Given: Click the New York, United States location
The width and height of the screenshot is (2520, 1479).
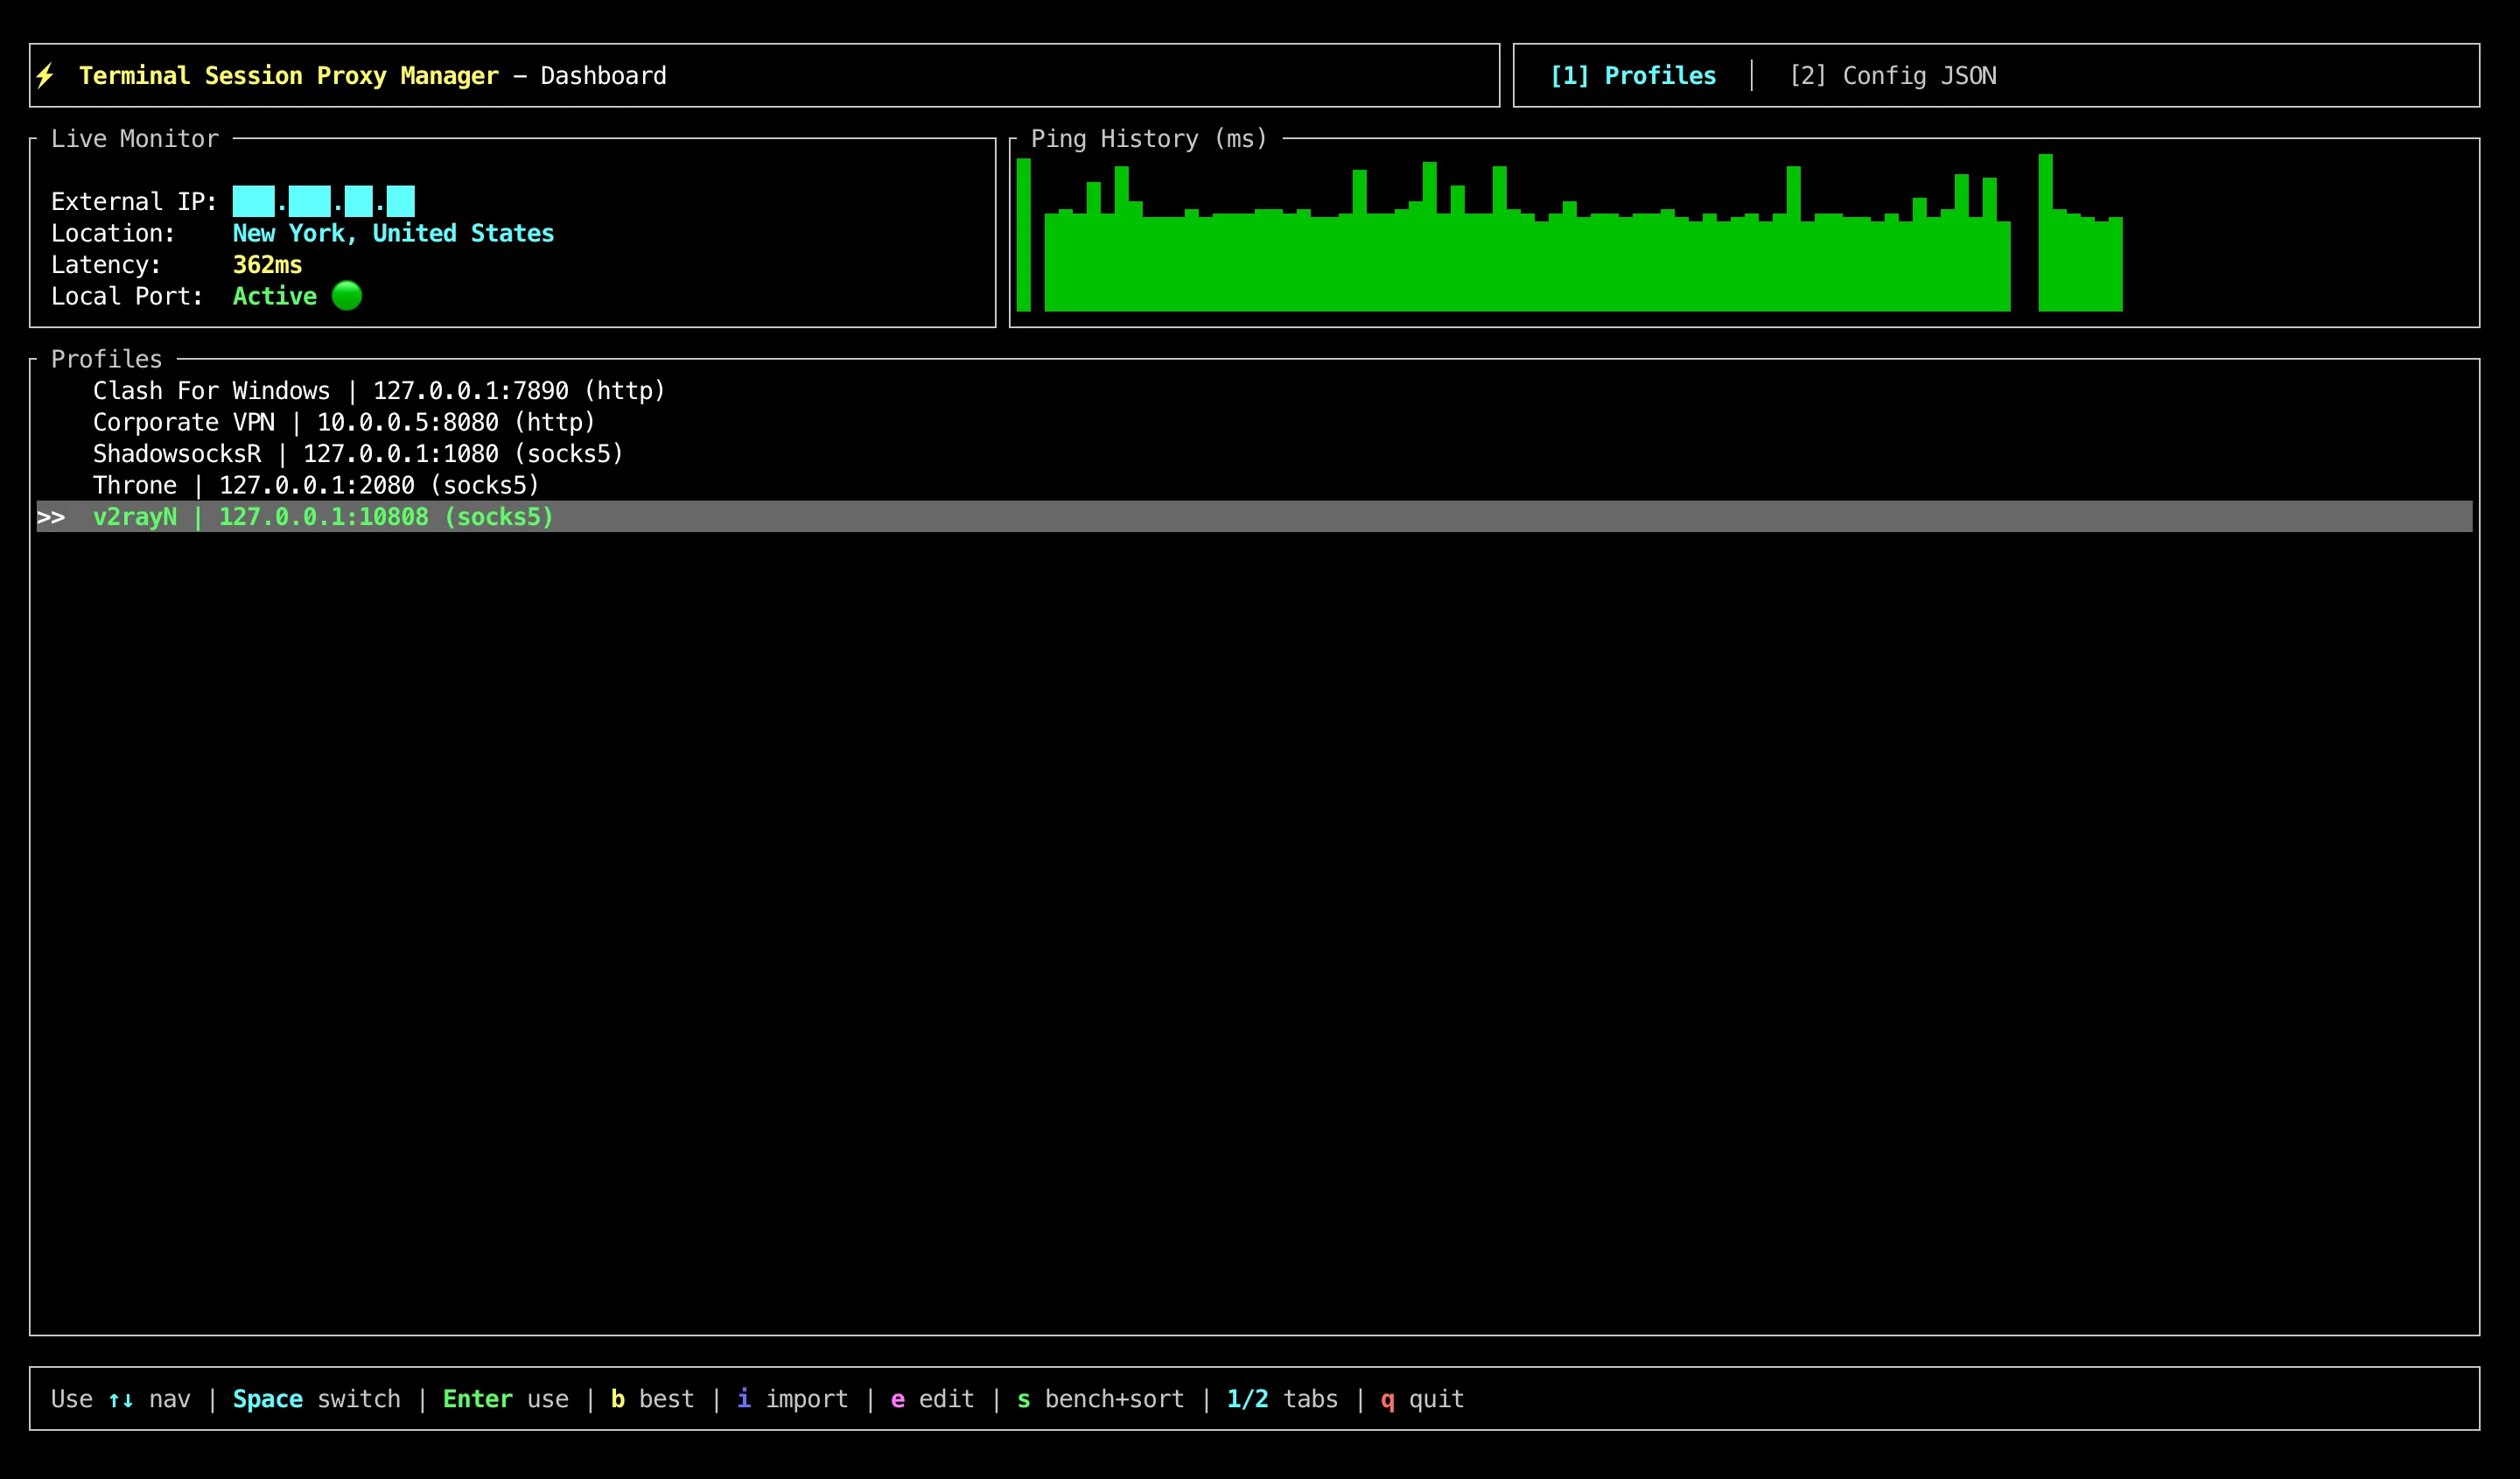Looking at the screenshot, I should 393,233.
